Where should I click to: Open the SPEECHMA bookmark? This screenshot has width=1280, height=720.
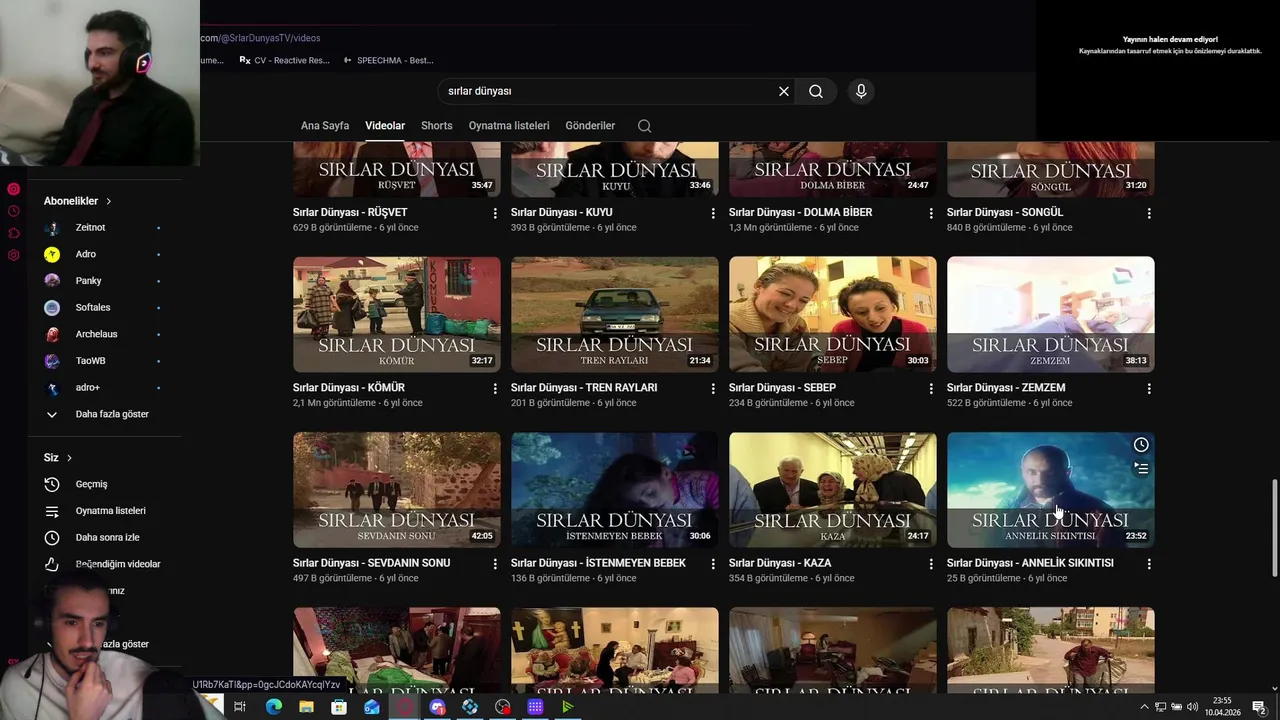click(x=388, y=60)
